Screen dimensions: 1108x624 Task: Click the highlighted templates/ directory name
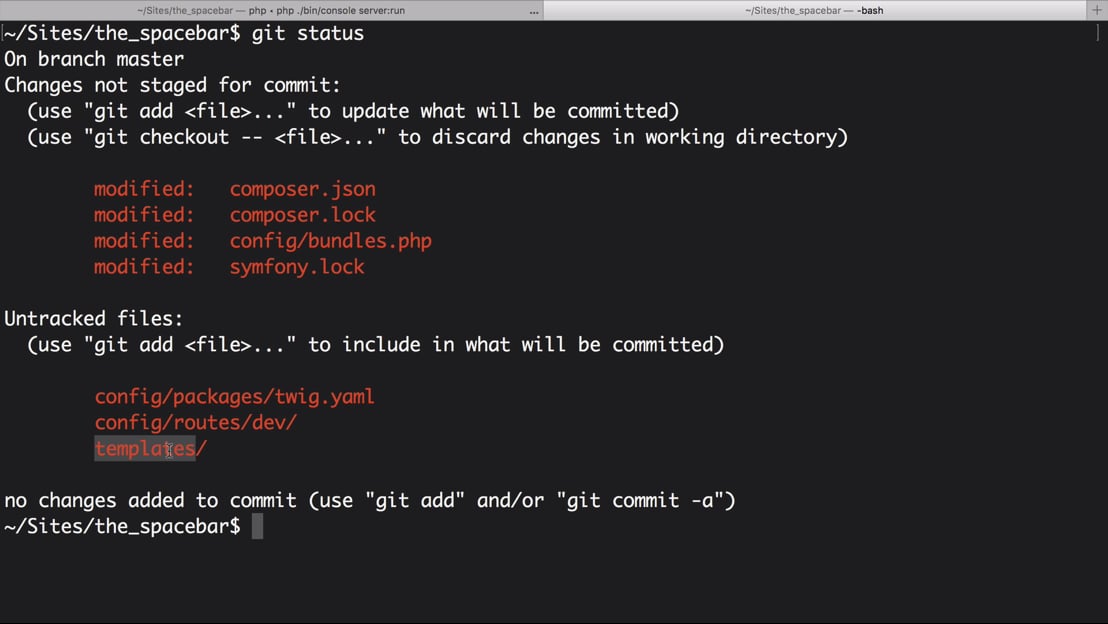coord(150,449)
